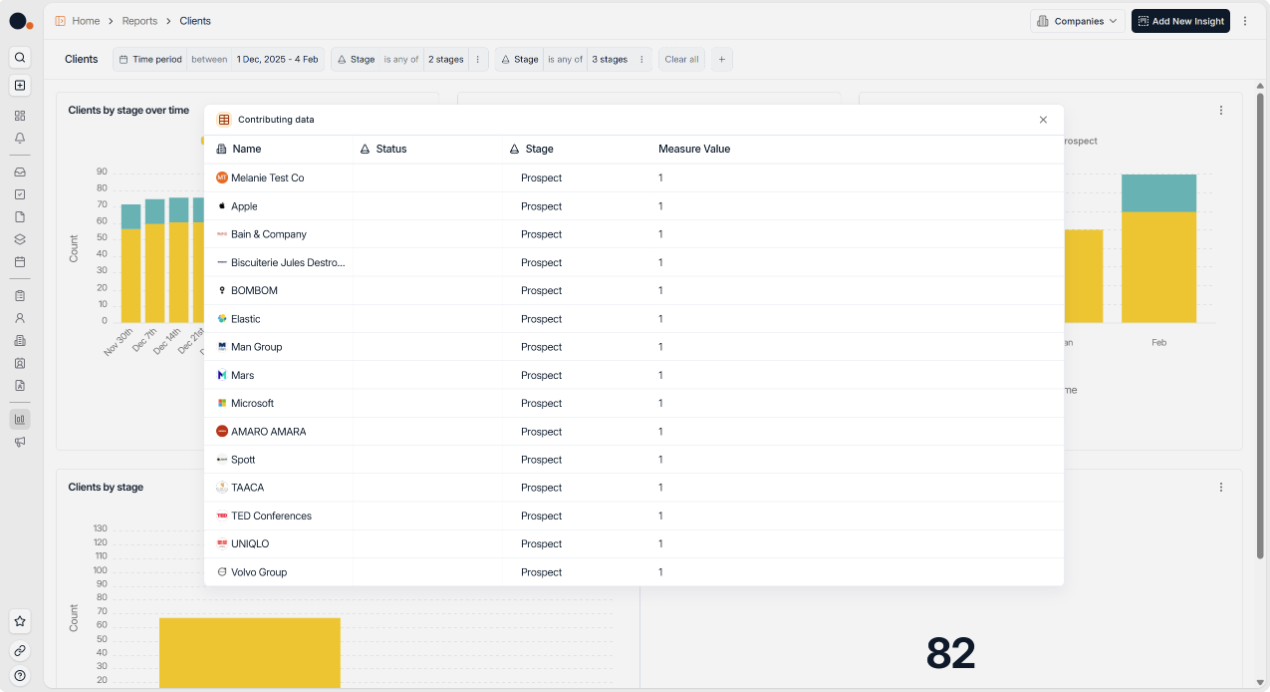1270x692 pixels.
Task: Sort by the Name column header
Action: click(x=246, y=149)
